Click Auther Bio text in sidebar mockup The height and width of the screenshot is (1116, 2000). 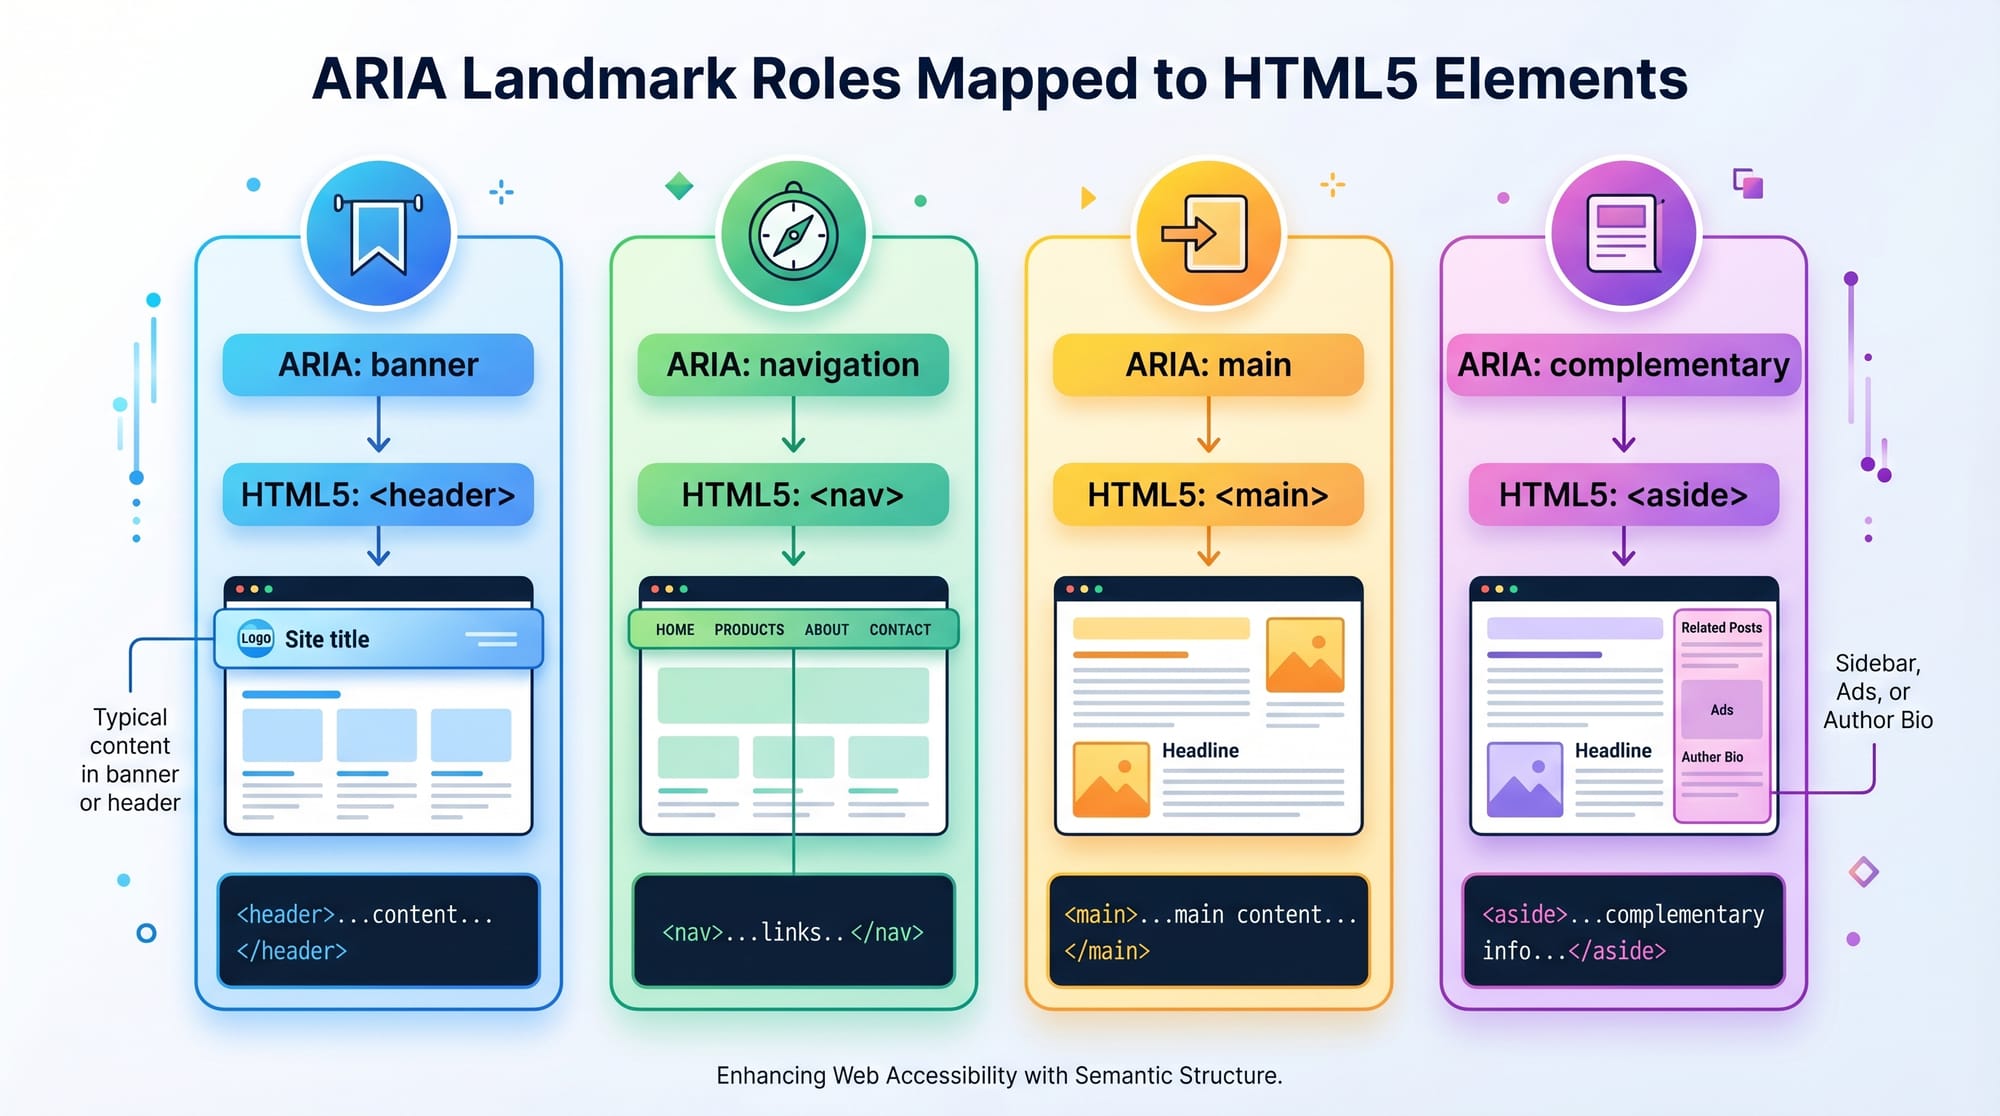click(1712, 757)
